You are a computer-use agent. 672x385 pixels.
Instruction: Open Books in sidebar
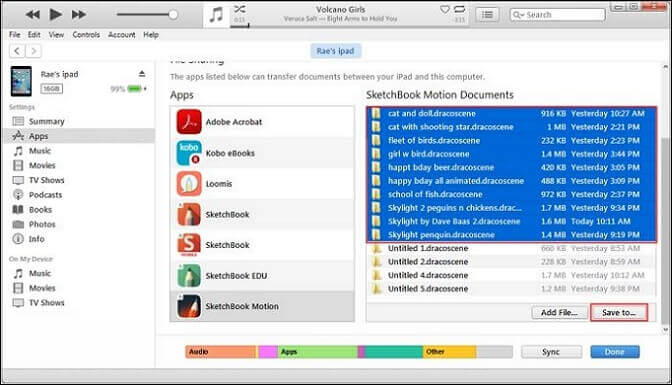[x=40, y=209]
